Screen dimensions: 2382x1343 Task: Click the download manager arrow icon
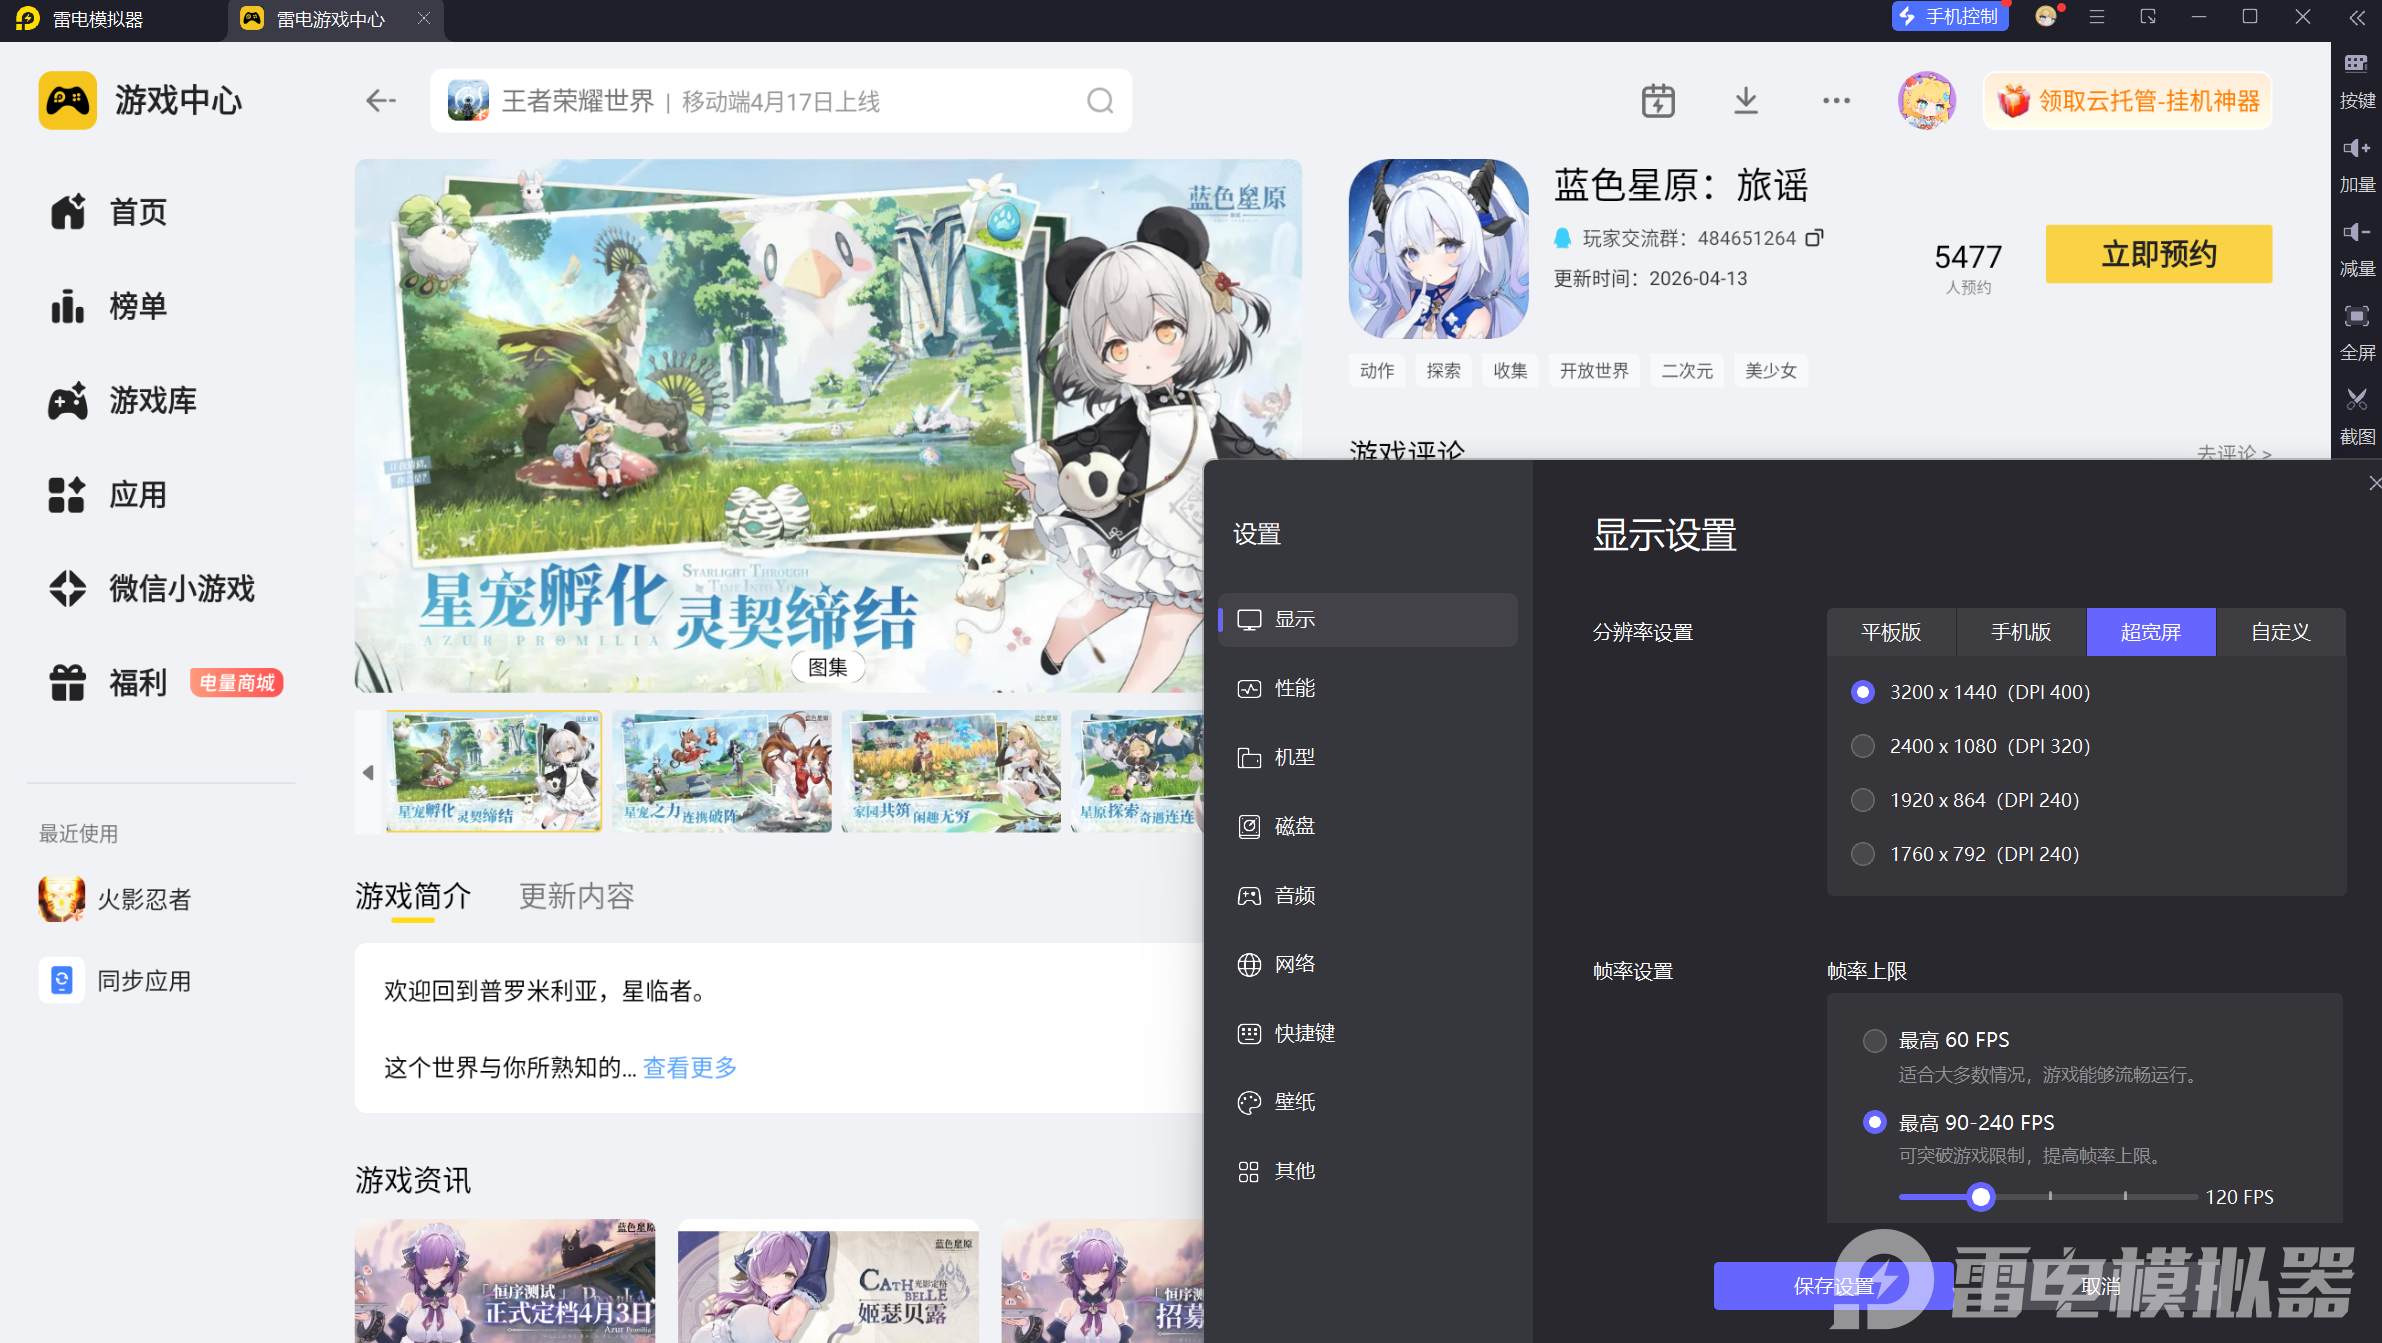point(1745,101)
